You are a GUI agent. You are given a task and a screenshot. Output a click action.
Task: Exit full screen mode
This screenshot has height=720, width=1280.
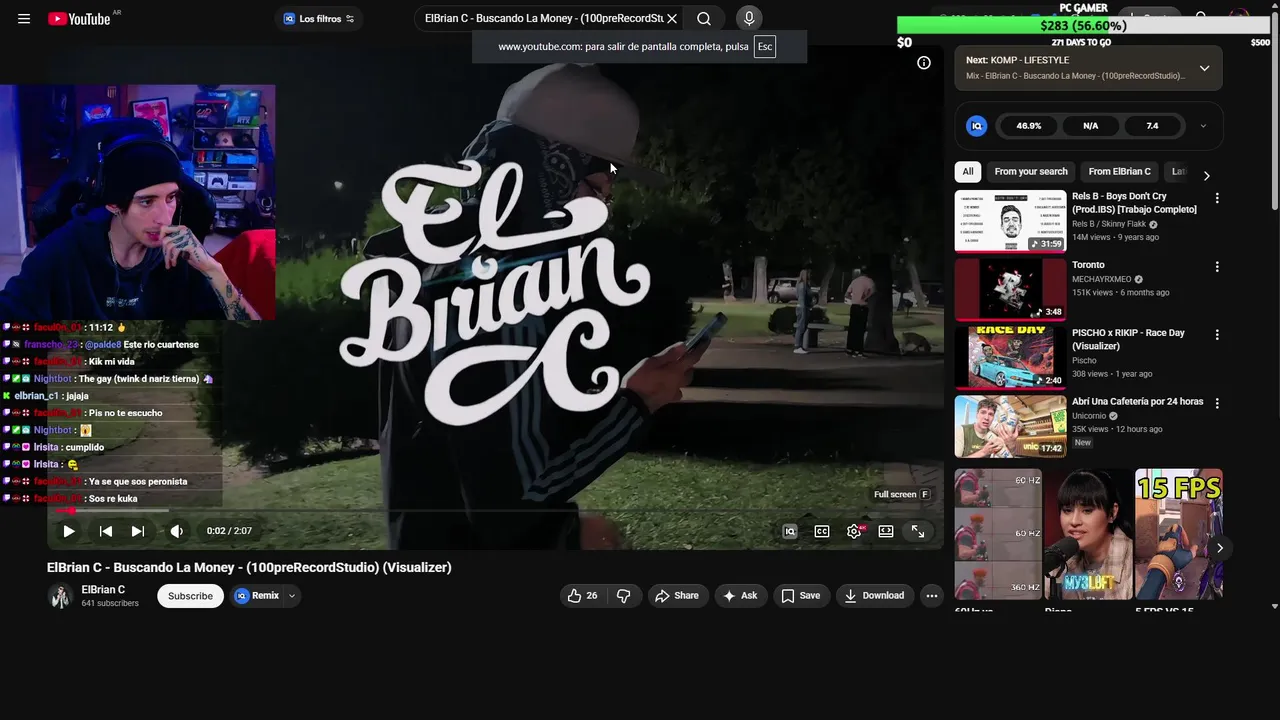tap(918, 532)
